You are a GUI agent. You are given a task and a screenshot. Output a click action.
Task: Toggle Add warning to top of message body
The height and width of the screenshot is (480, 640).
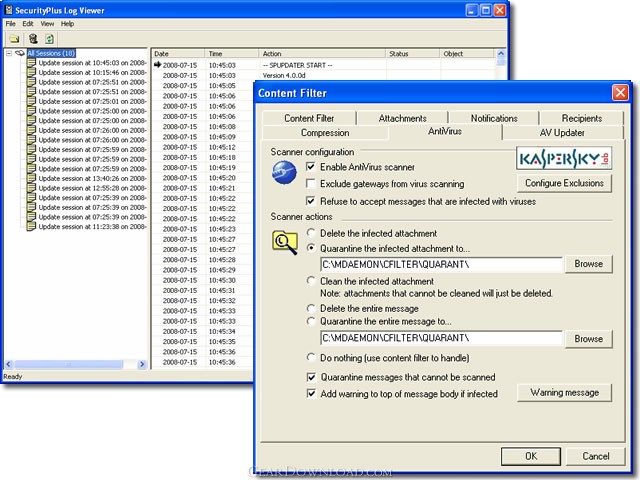tap(311, 394)
